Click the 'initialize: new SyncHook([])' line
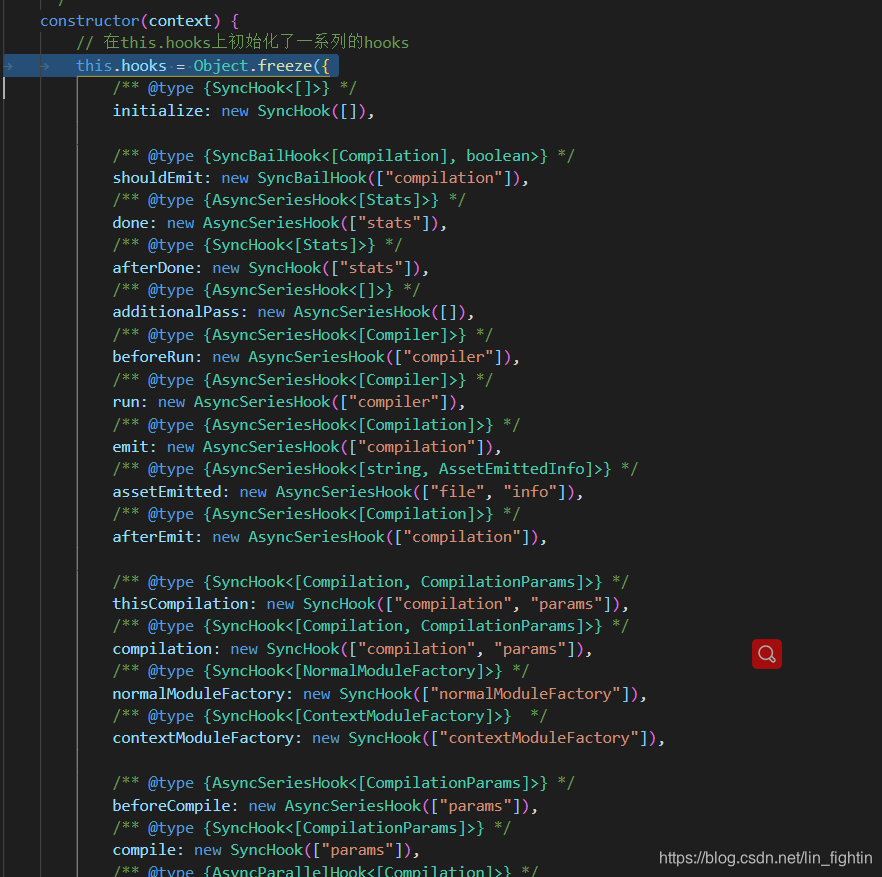This screenshot has width=882, height=877. (x=243, y=111)
